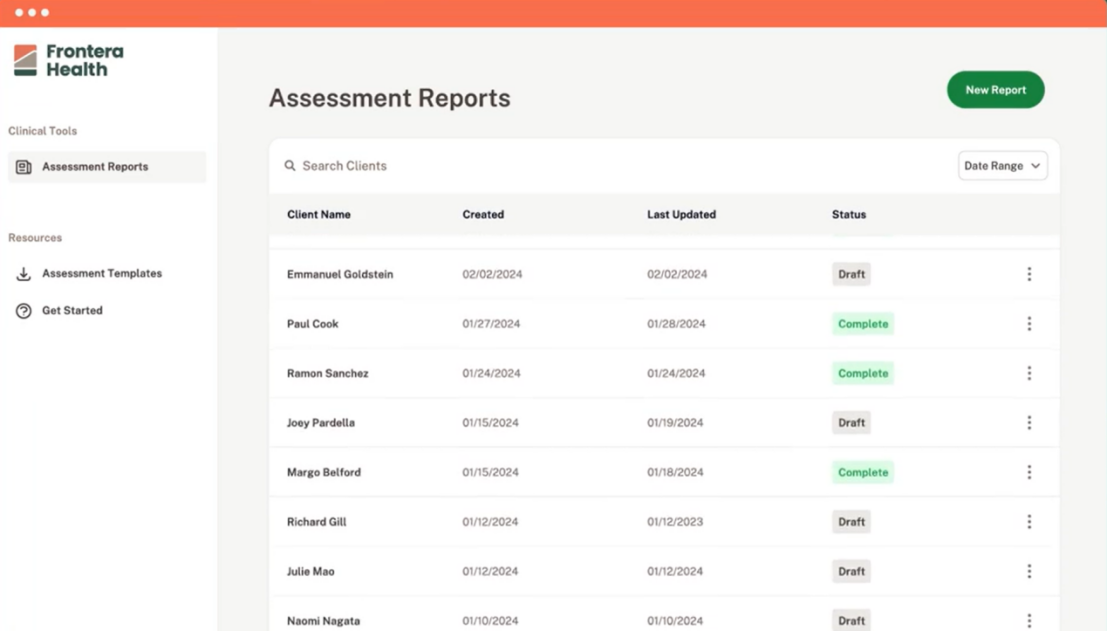Open actions dropdown for Richard Gill
Viewport: 1108px width, 631px height.
[x=1029, y=522]
